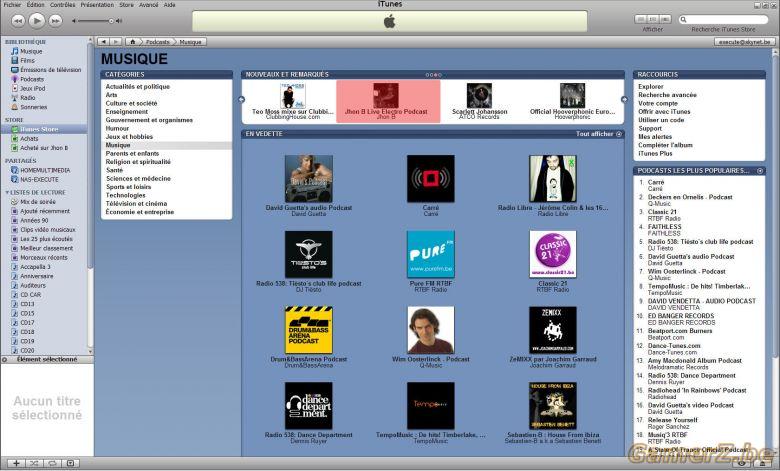Image resolution: width=780 pixels, height=471 pixels.
Task: Toggle repeat button at bottom left
Action: pos(52,464)
